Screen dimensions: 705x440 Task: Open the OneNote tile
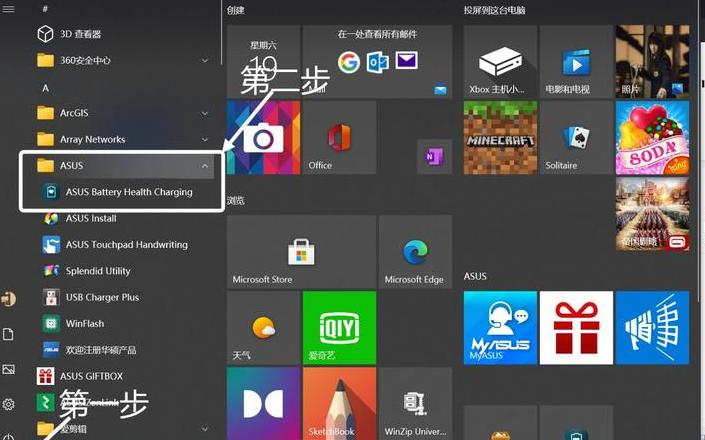pyautogui.click(x=434, y=156)
